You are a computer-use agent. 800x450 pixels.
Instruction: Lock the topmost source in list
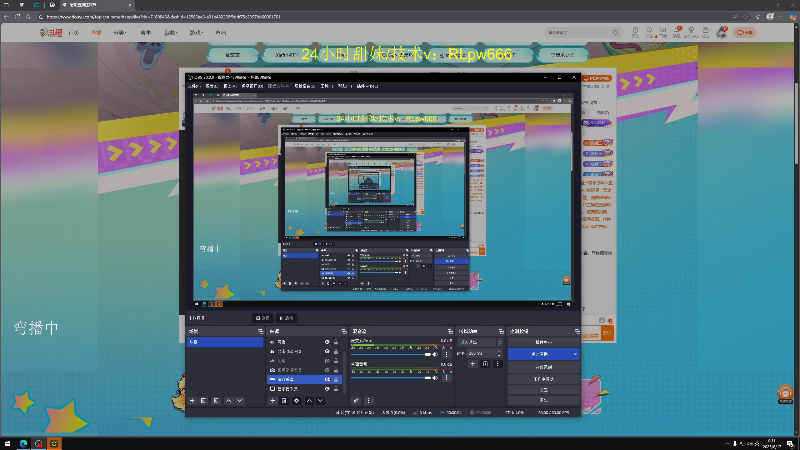[x=336, y=342]
